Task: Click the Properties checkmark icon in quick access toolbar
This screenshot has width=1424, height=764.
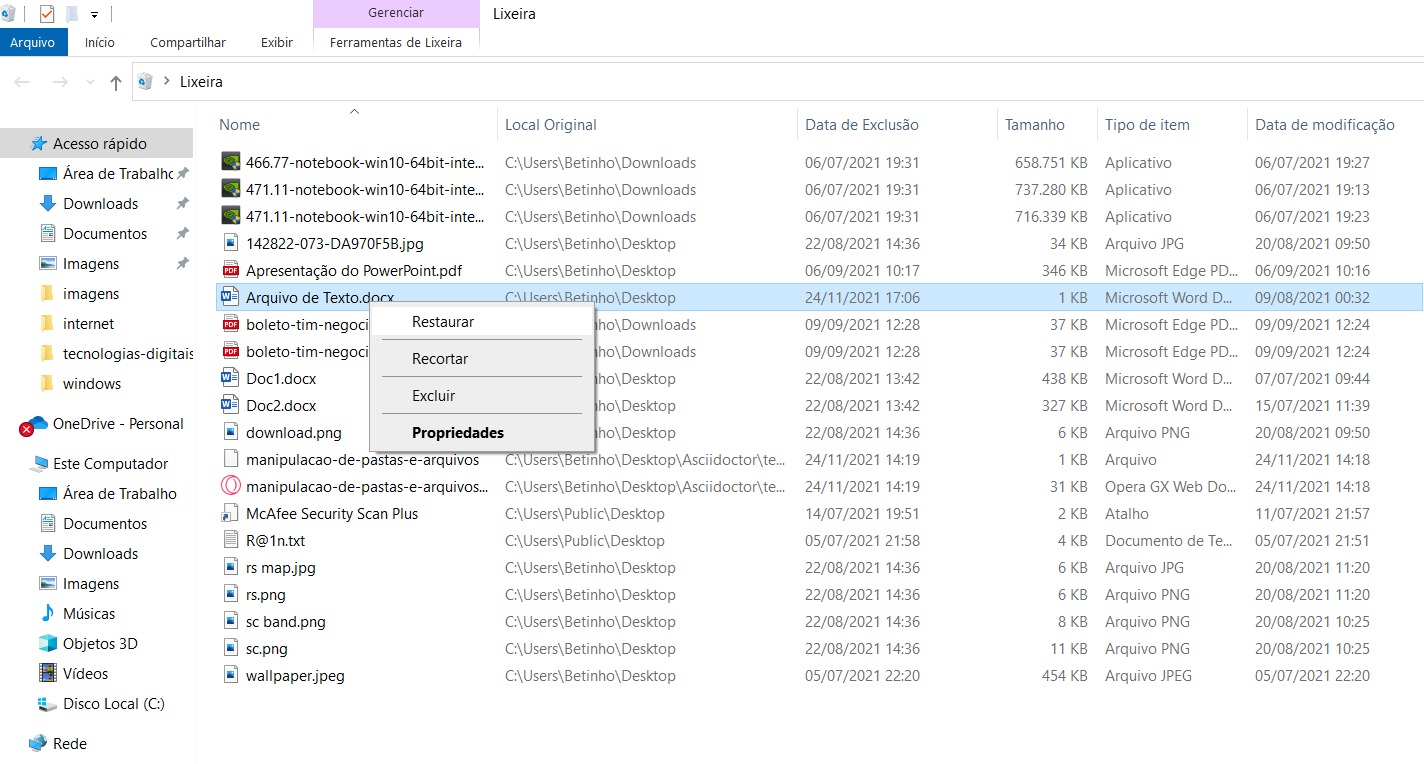Action: [x=46, y=14]
